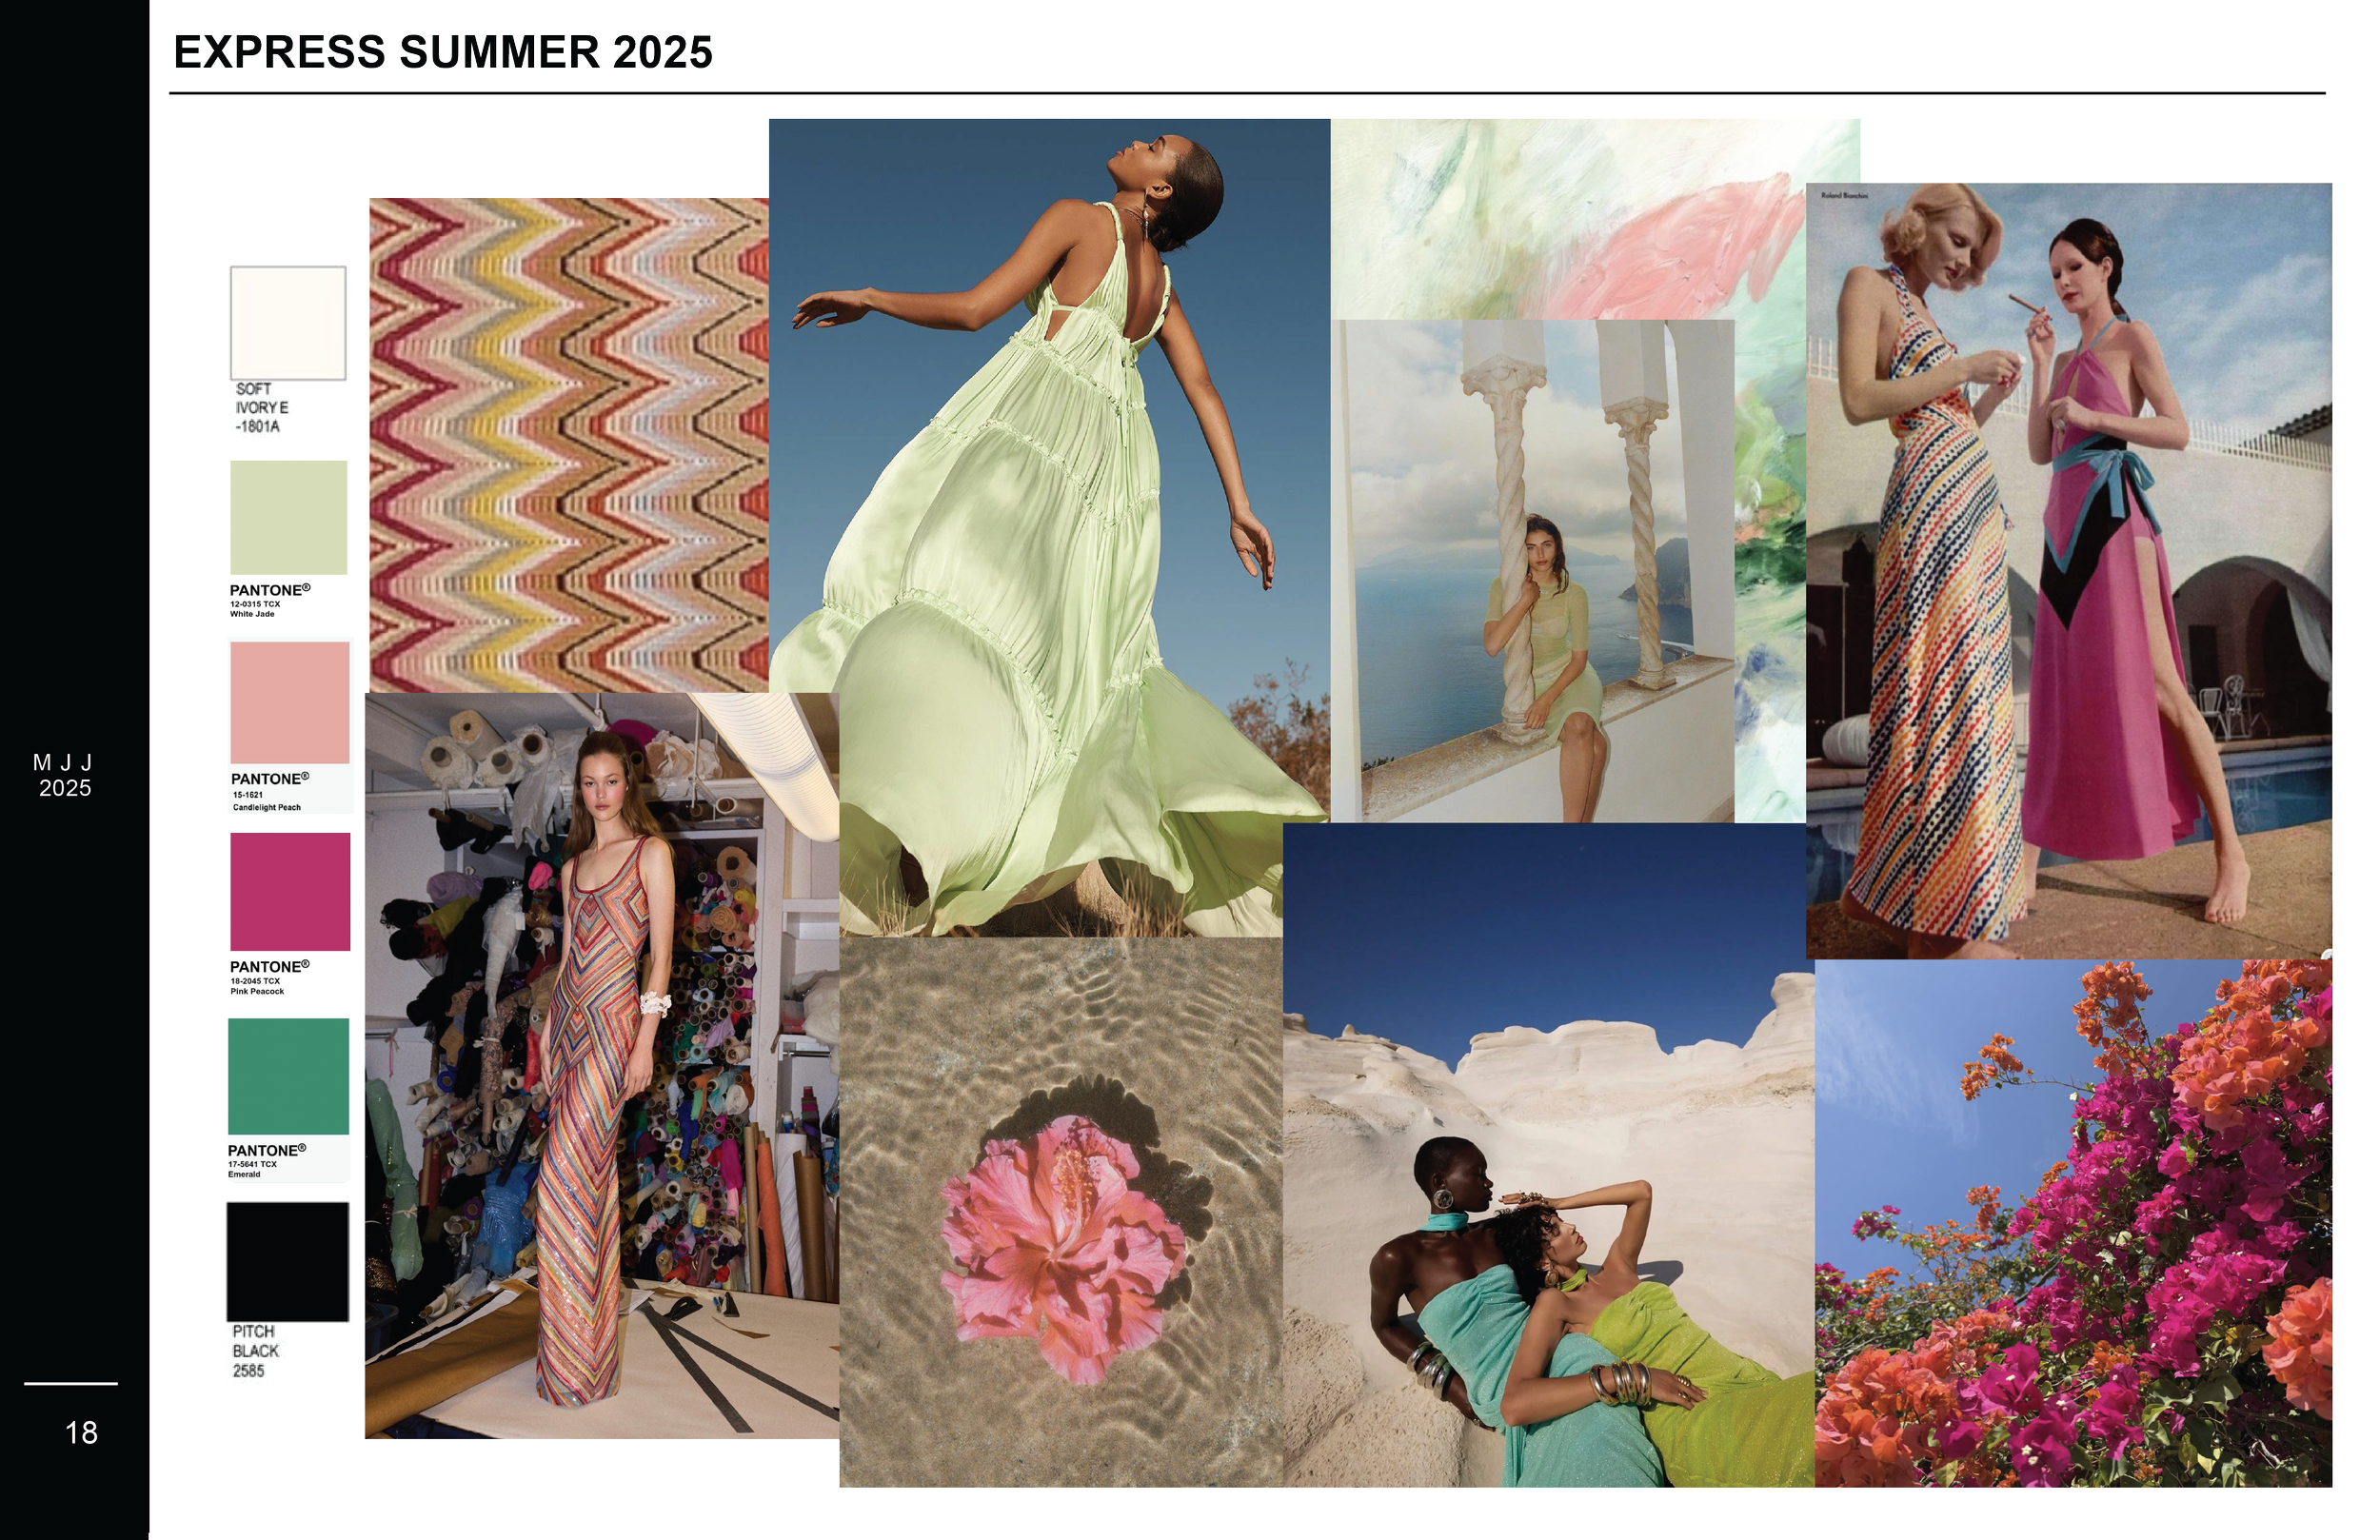This screenshot has height=1540, width=2380.
Task: Click the Pitch Black swatch
Action: 288,1261
